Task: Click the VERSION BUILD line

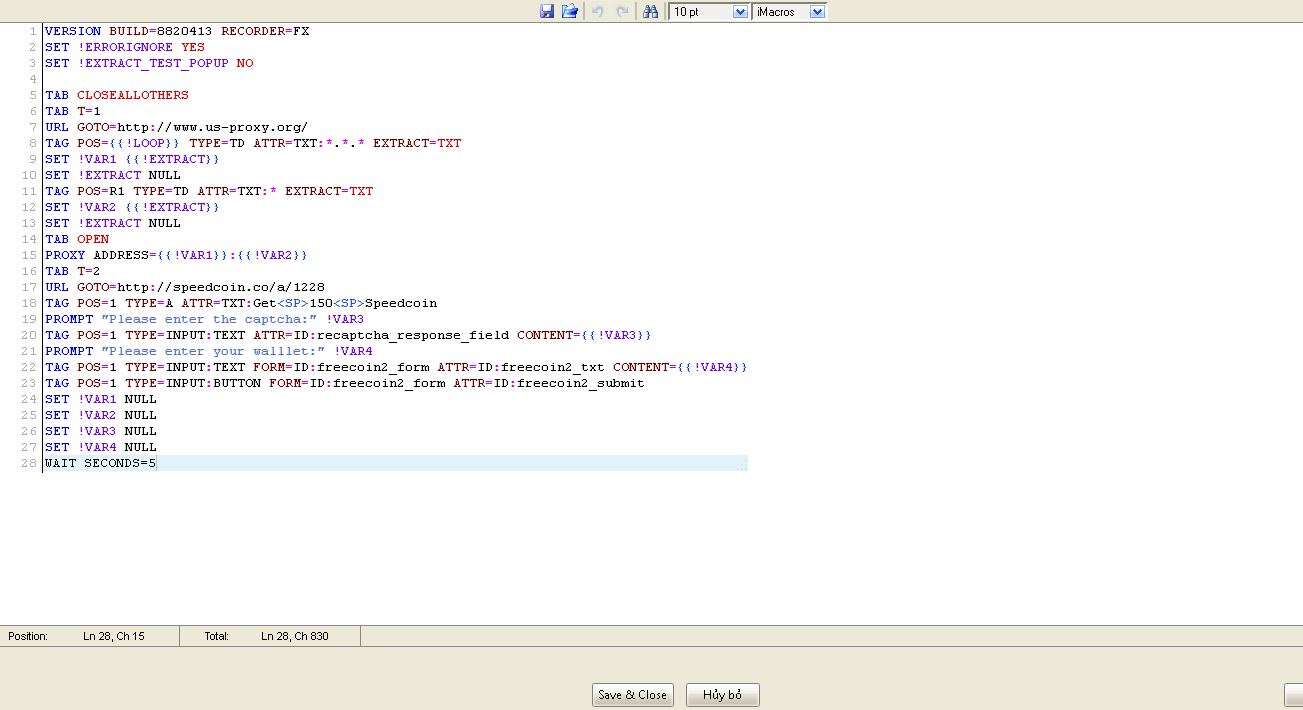Action: pos(176,31)
